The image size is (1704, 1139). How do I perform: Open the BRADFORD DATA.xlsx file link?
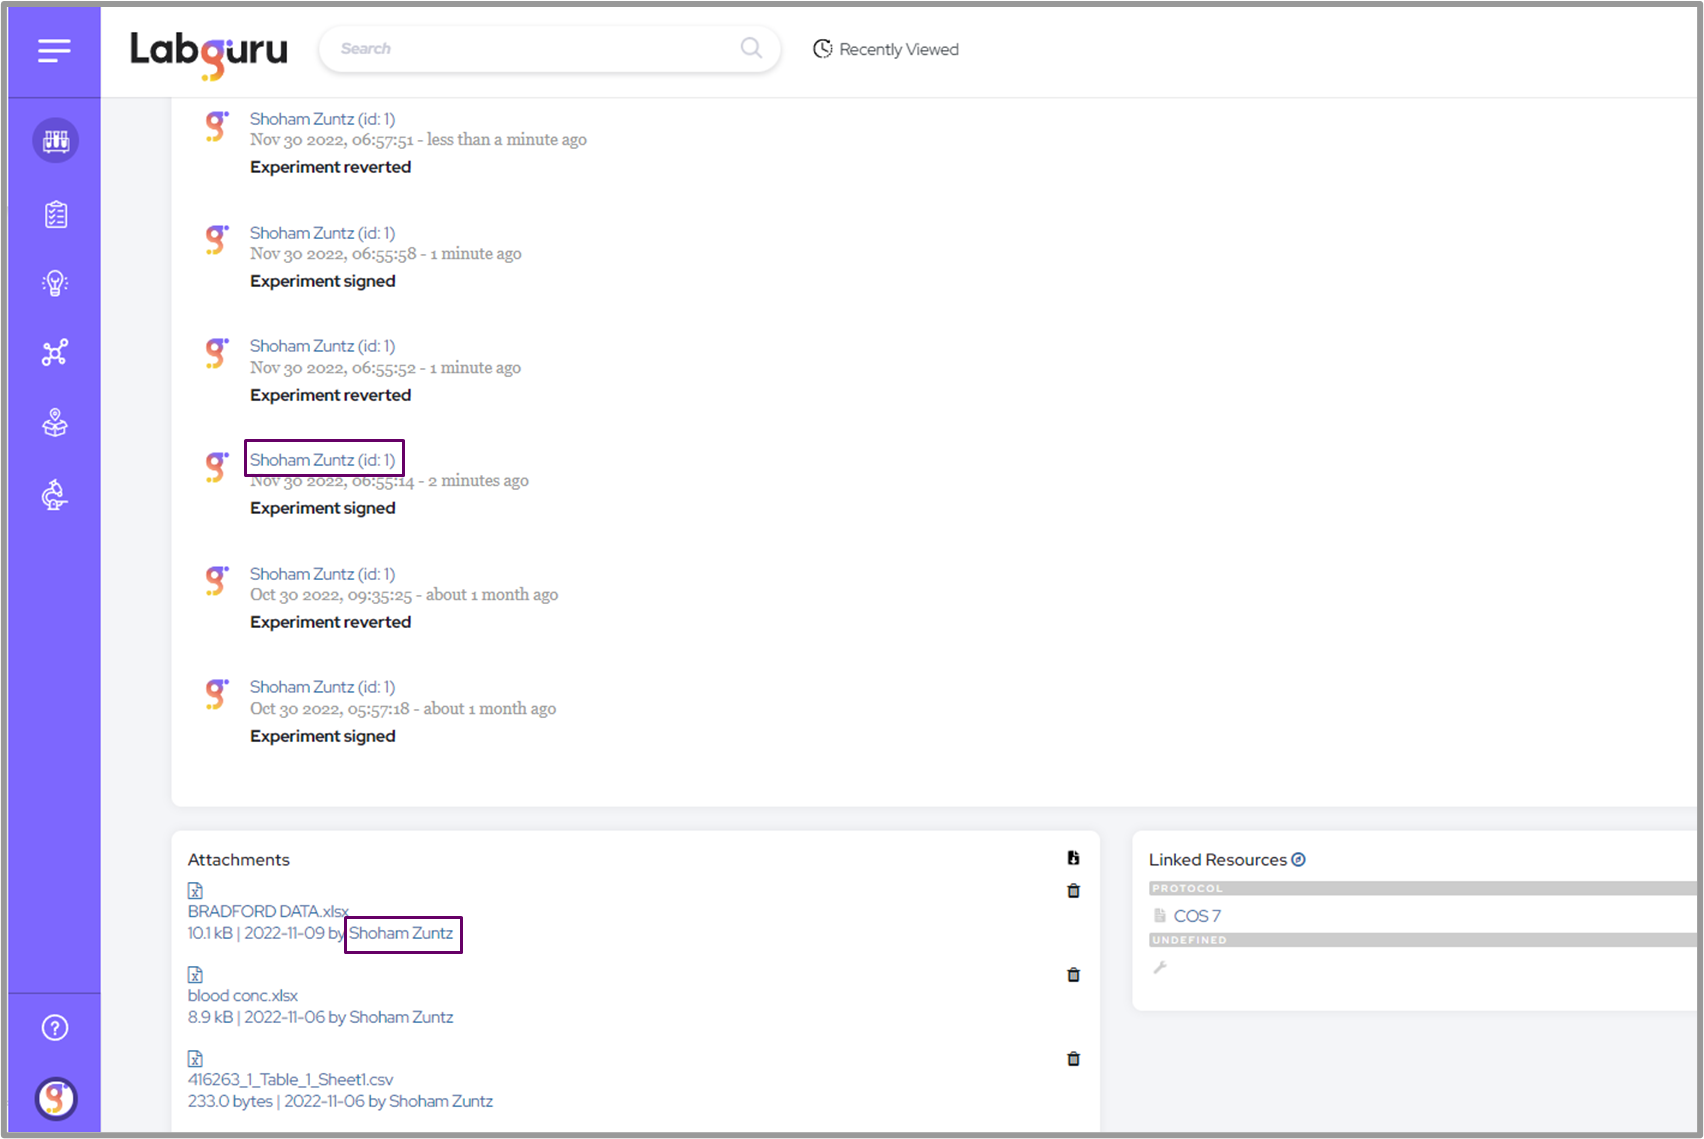pyautogui.click(x=268, y=911)
